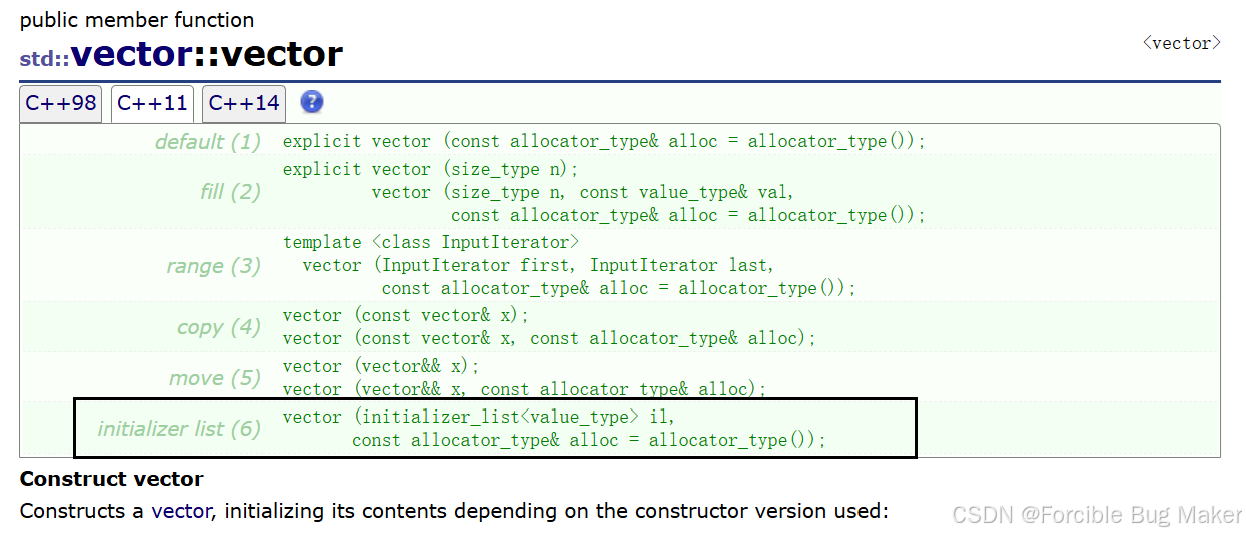The height and width of the screenshot is (534, 1246).
Task: Select the range (3) constructor label
Action: (213, 266)
